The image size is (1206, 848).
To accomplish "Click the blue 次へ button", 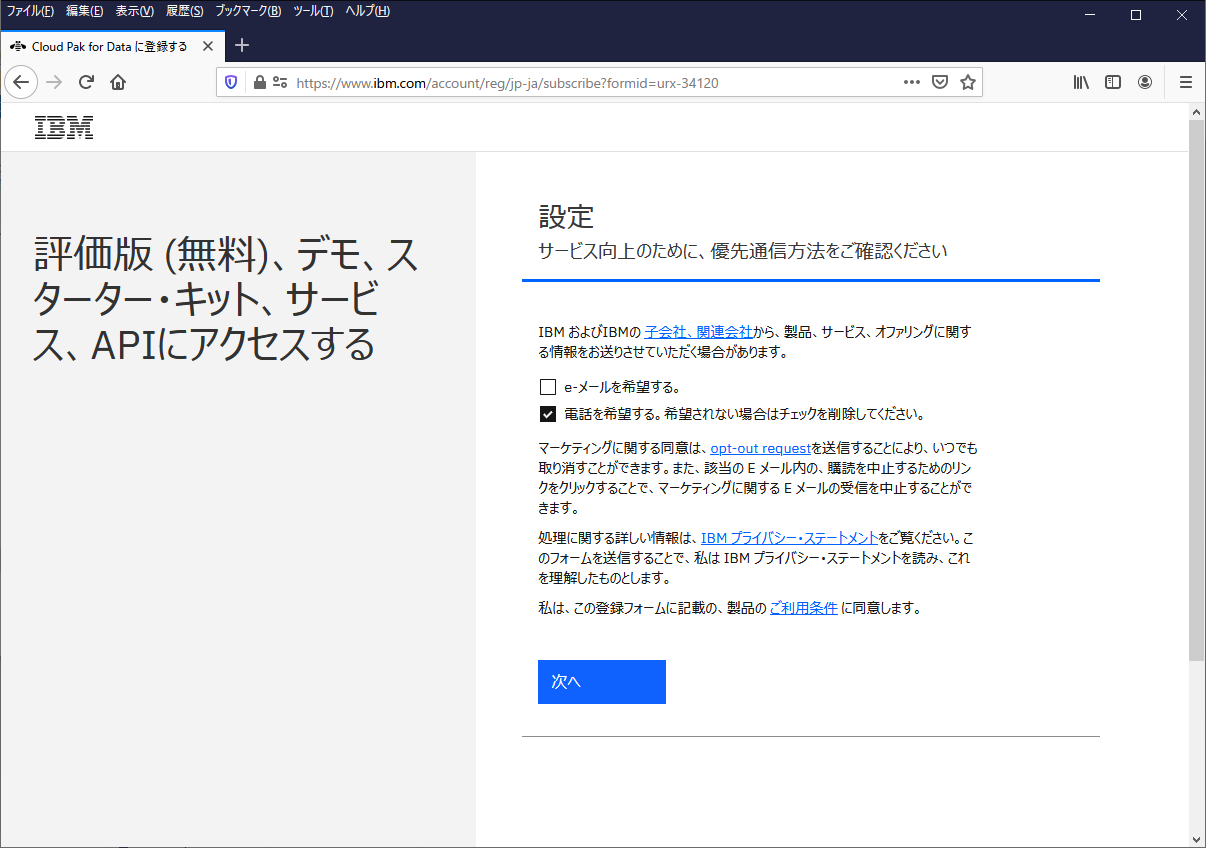I will [x=601, y=681].
